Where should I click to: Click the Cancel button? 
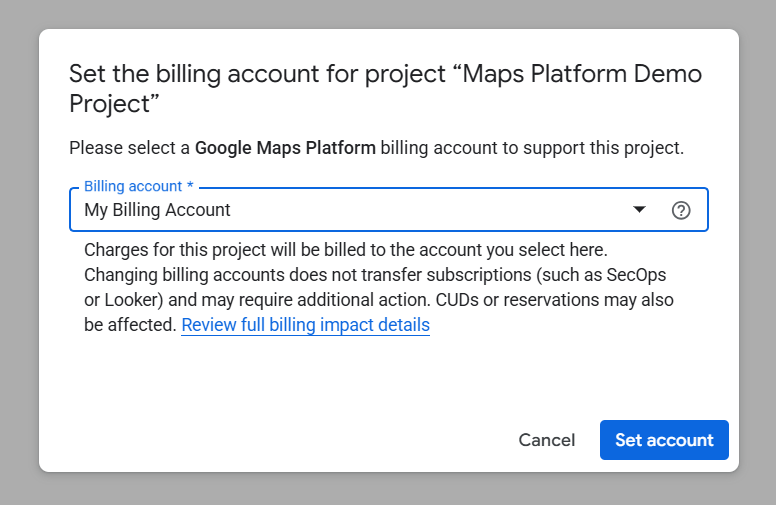[x=546, y=440]
